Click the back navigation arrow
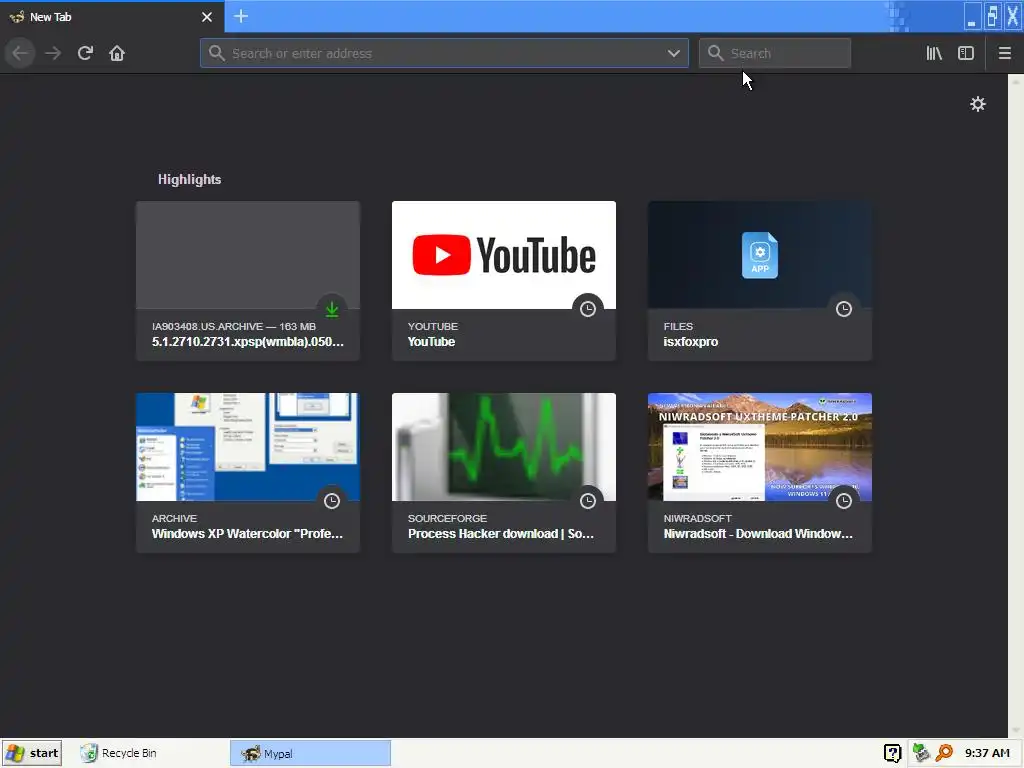Screen dimensions: 1024x768 click(x=20, y=53)
